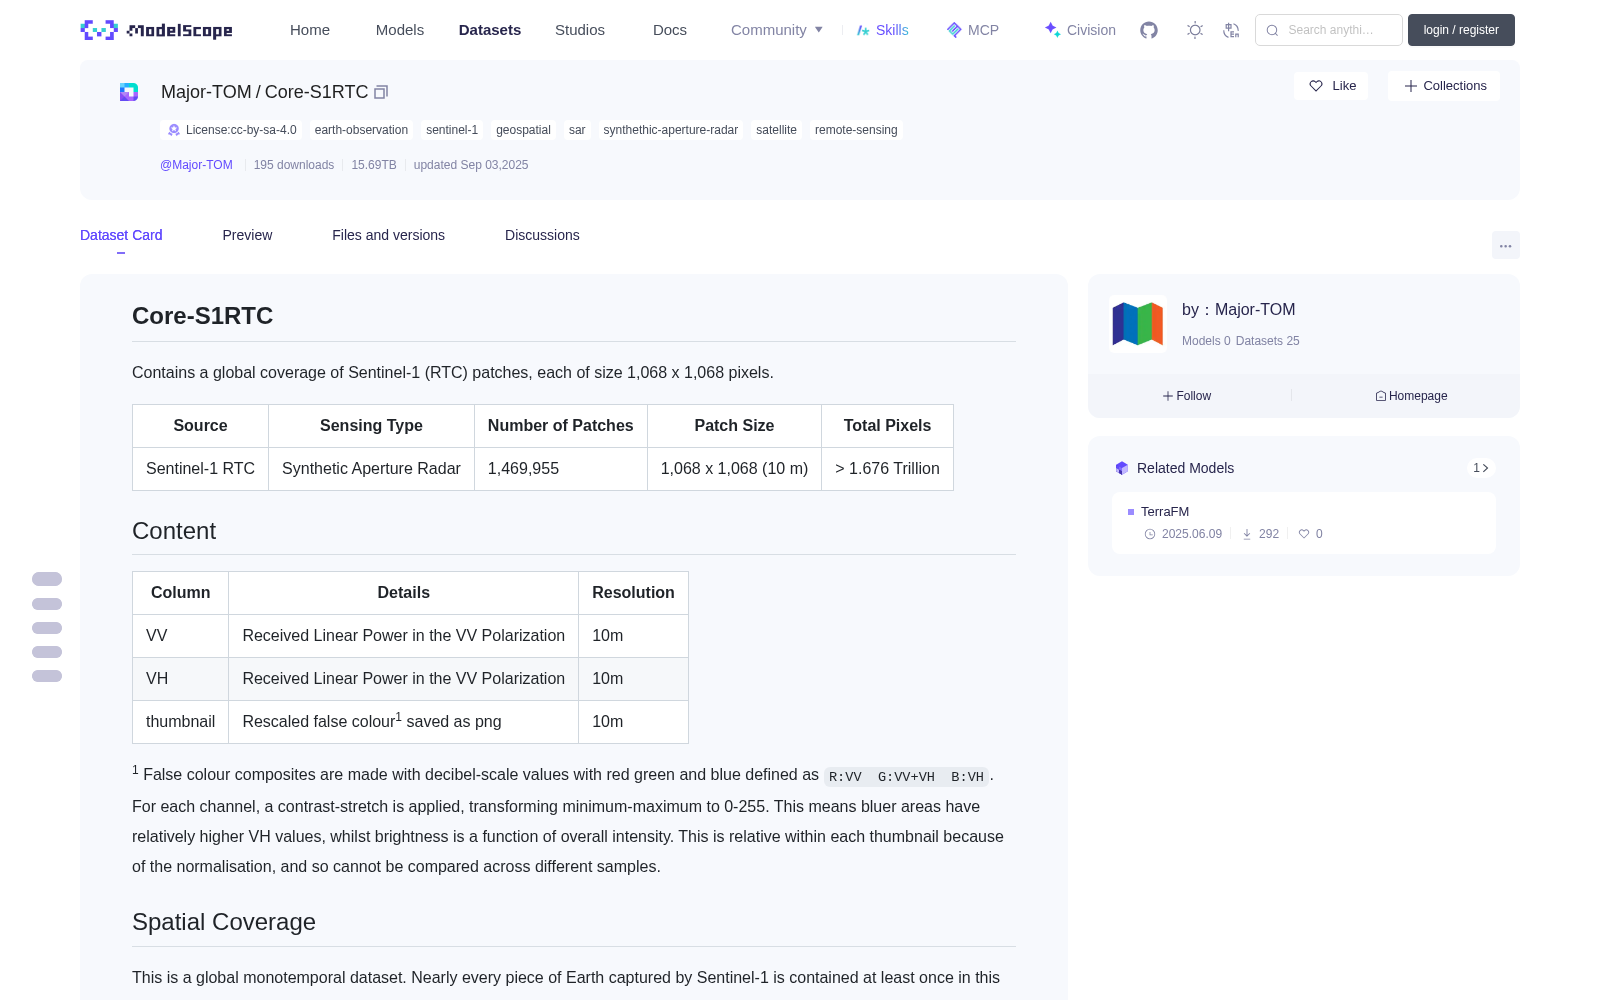Viewport: 1600px width, 1000px height.
Task: Open the Civision page
Action: coord(1080,30)
